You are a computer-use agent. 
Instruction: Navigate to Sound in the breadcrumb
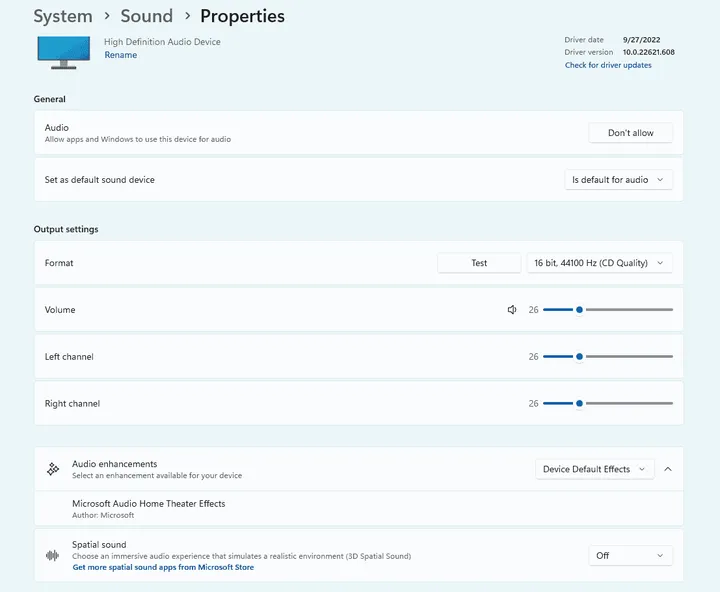point(147,16)
